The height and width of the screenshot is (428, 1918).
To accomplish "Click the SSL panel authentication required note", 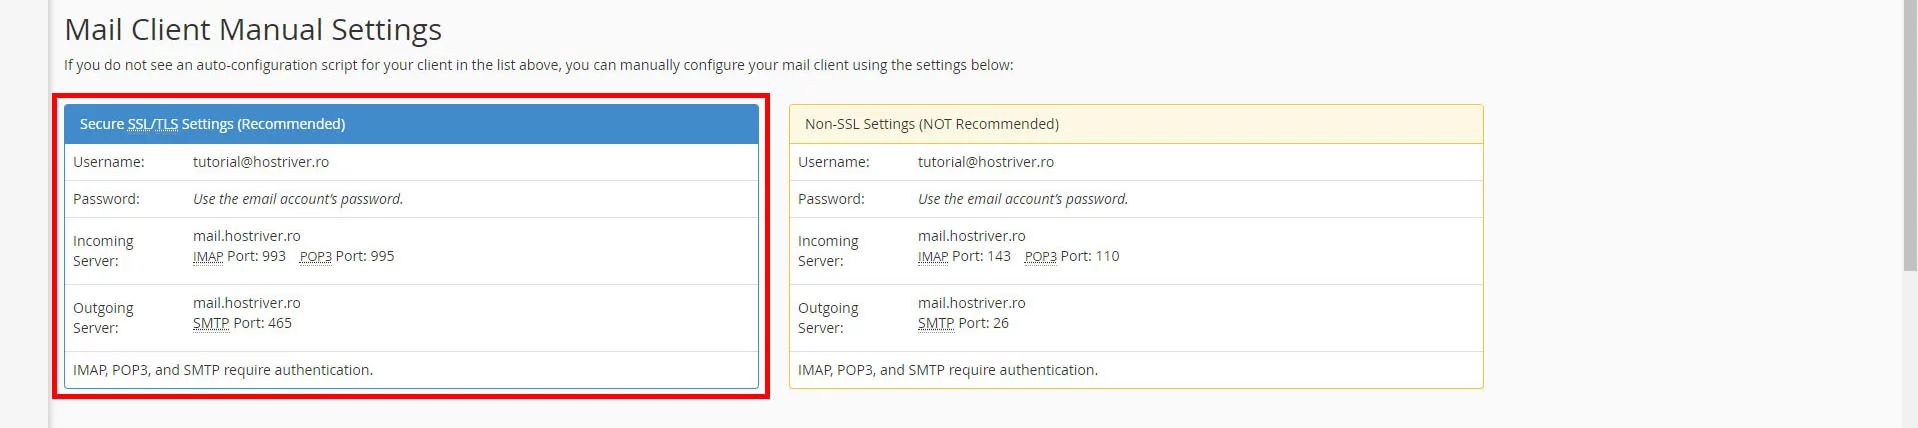I will pyautogui.click(x=223, y=370).
